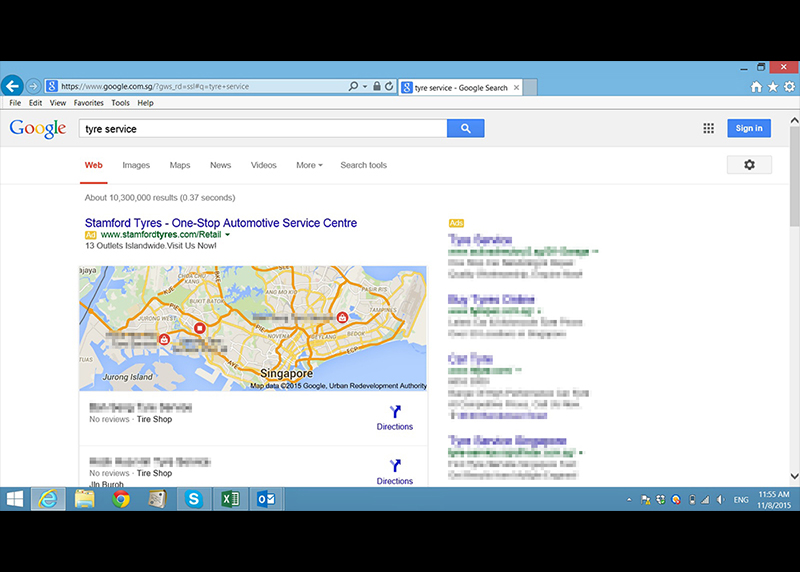Screen dimensions: 800x572
Task: Open the Tools menu
Action: click(x=120, y=103)
